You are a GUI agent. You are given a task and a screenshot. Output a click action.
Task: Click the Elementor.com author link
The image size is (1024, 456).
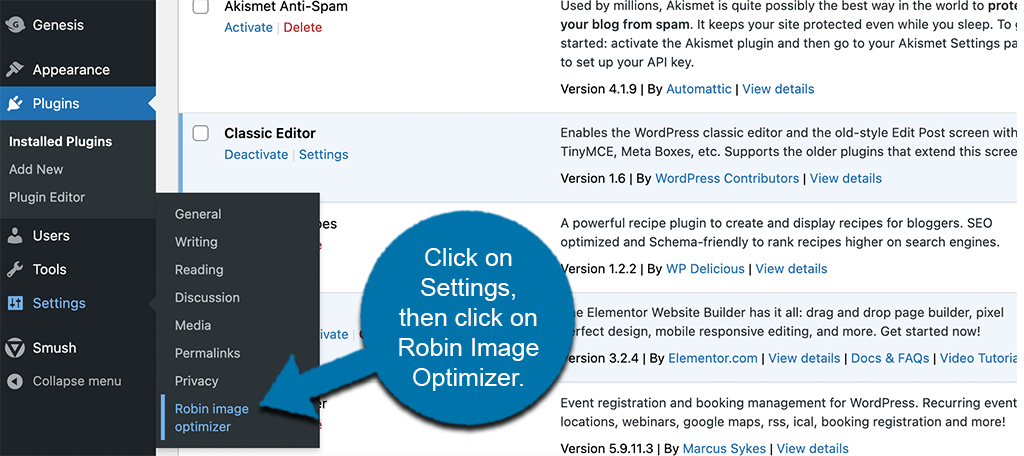click(712, 358)
